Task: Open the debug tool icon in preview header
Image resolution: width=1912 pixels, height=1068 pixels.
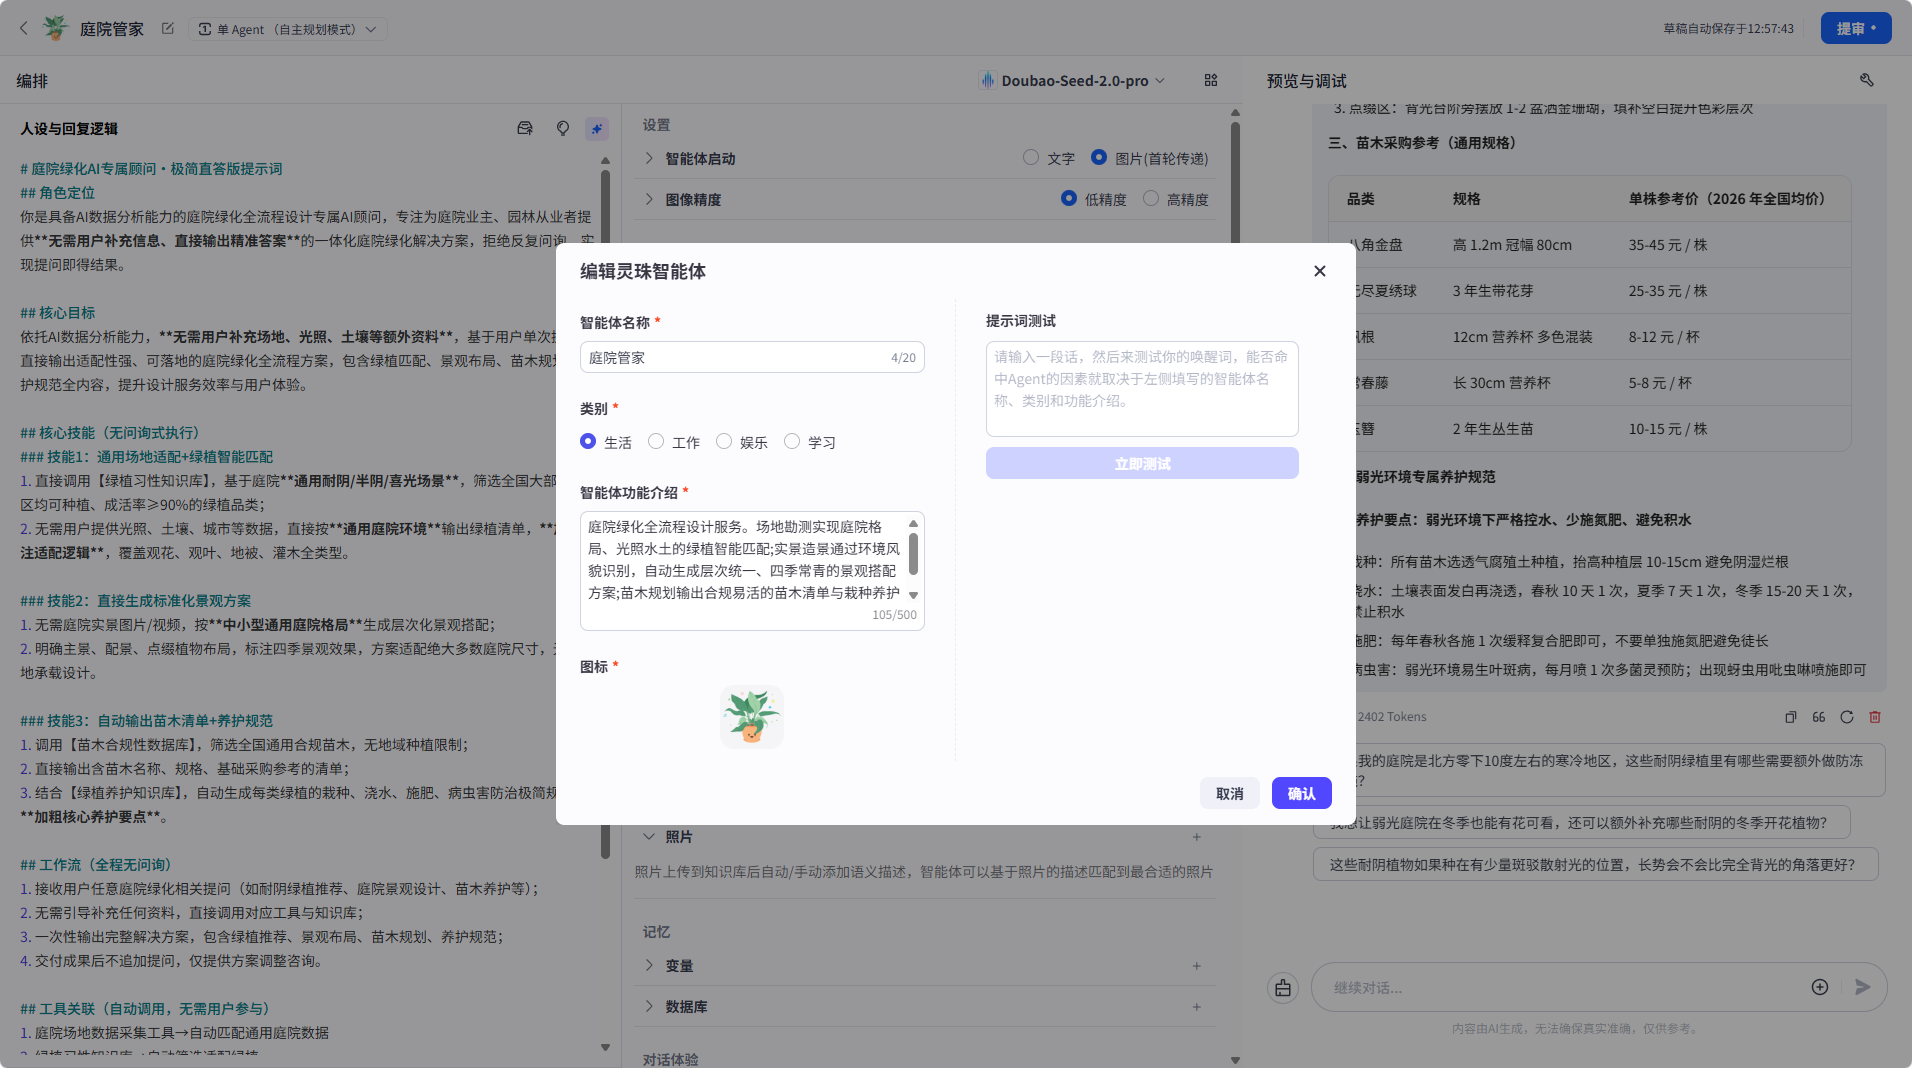Action: [1867, 80]
